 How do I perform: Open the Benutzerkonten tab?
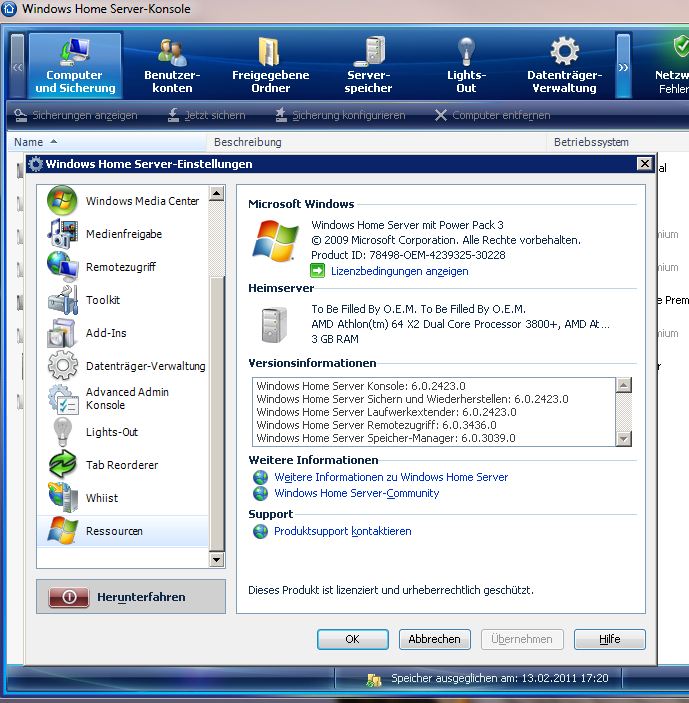click(172, 66)
